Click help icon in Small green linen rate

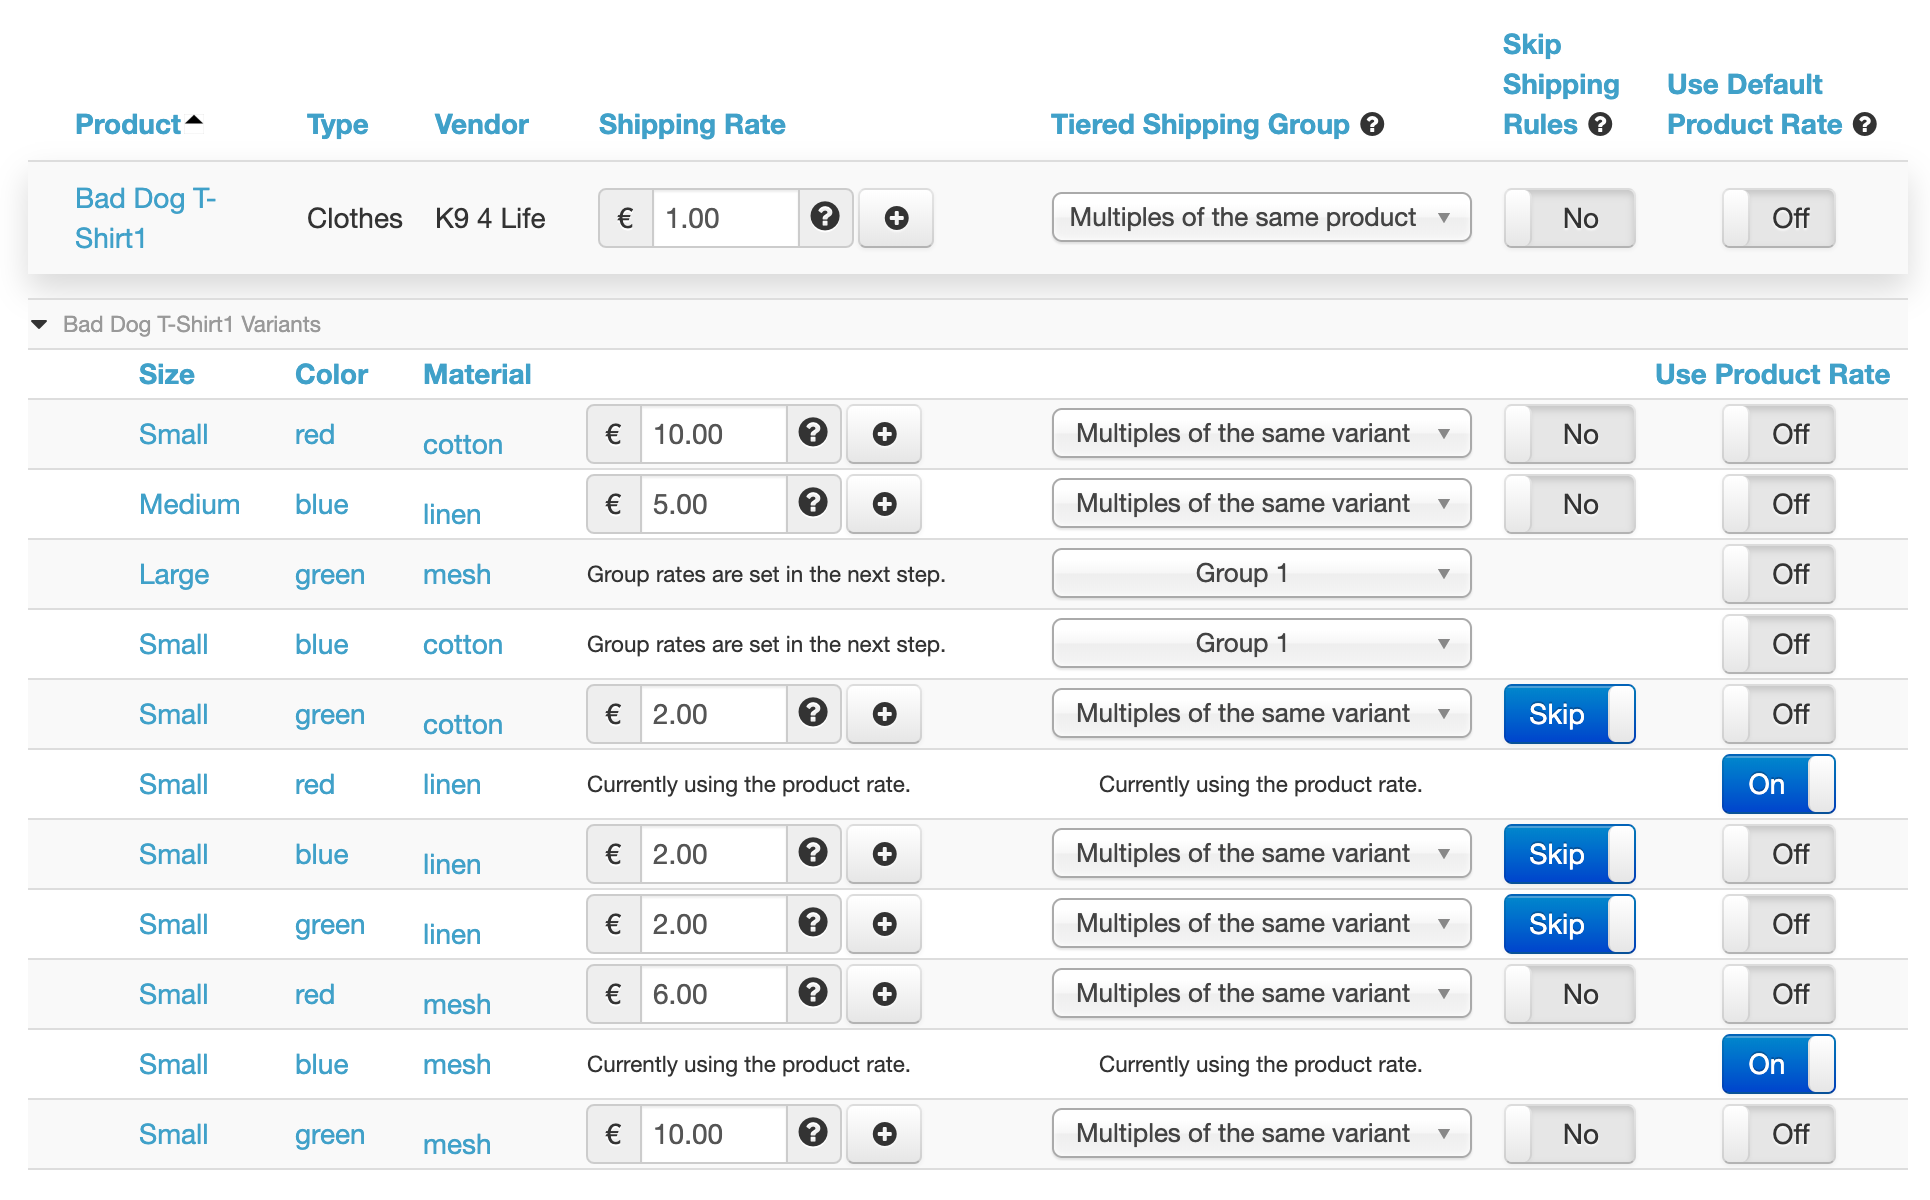(x=813, y=923)
